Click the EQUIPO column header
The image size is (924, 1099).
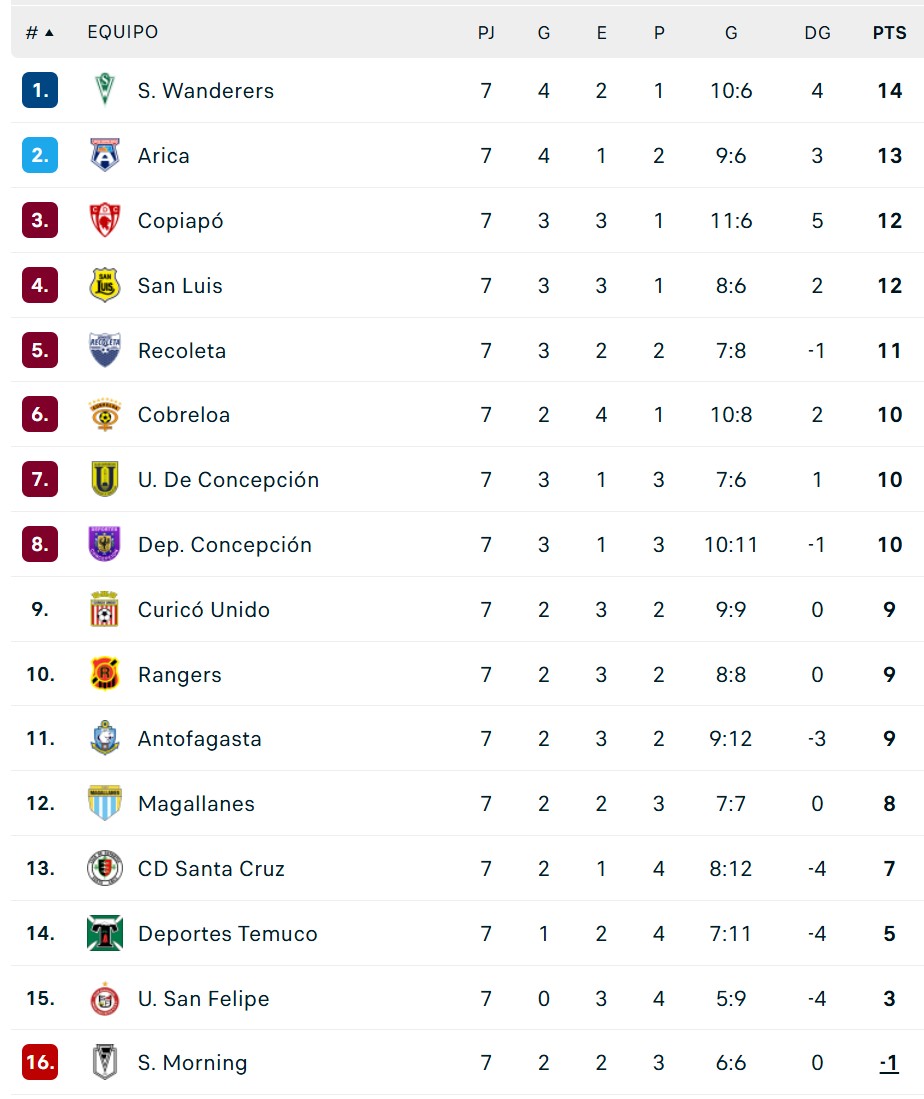(123, 32)
